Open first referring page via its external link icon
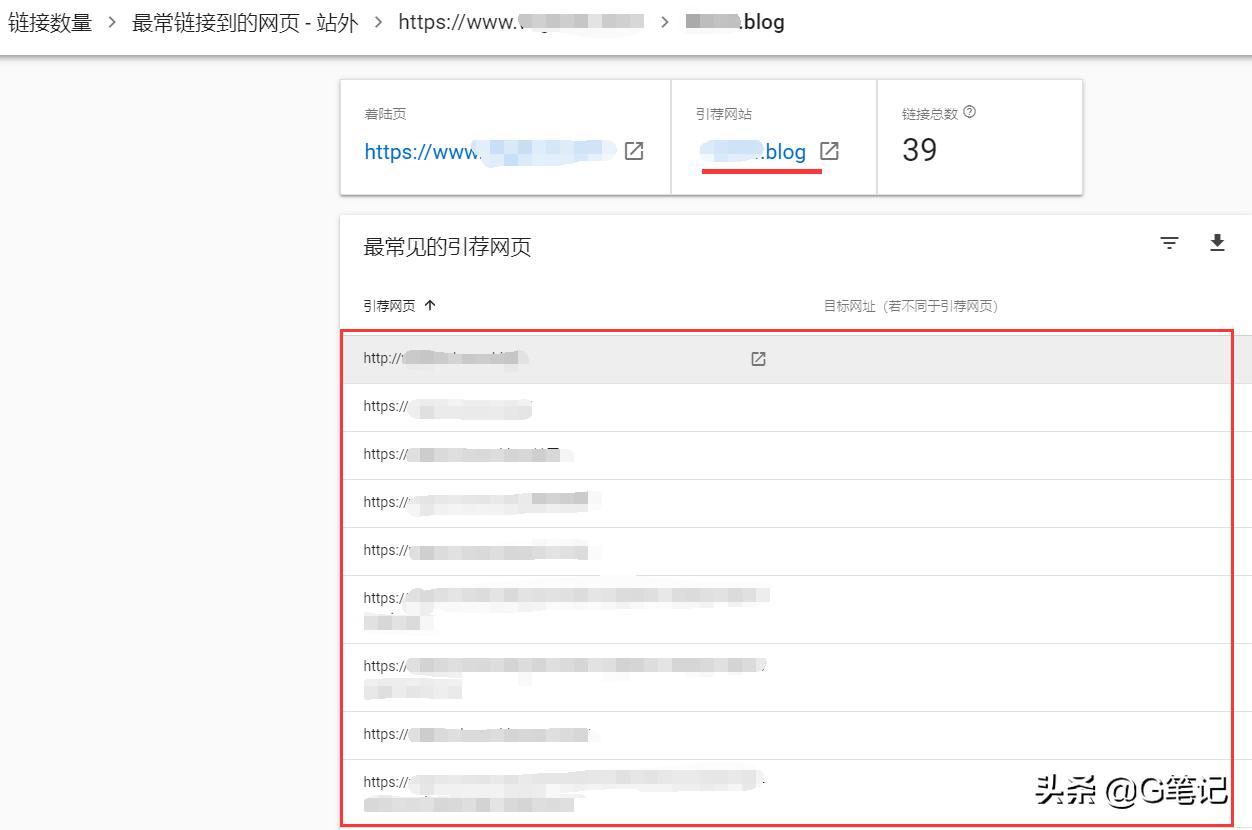This screenshot has height=830, width=1252. pos(758,358)
